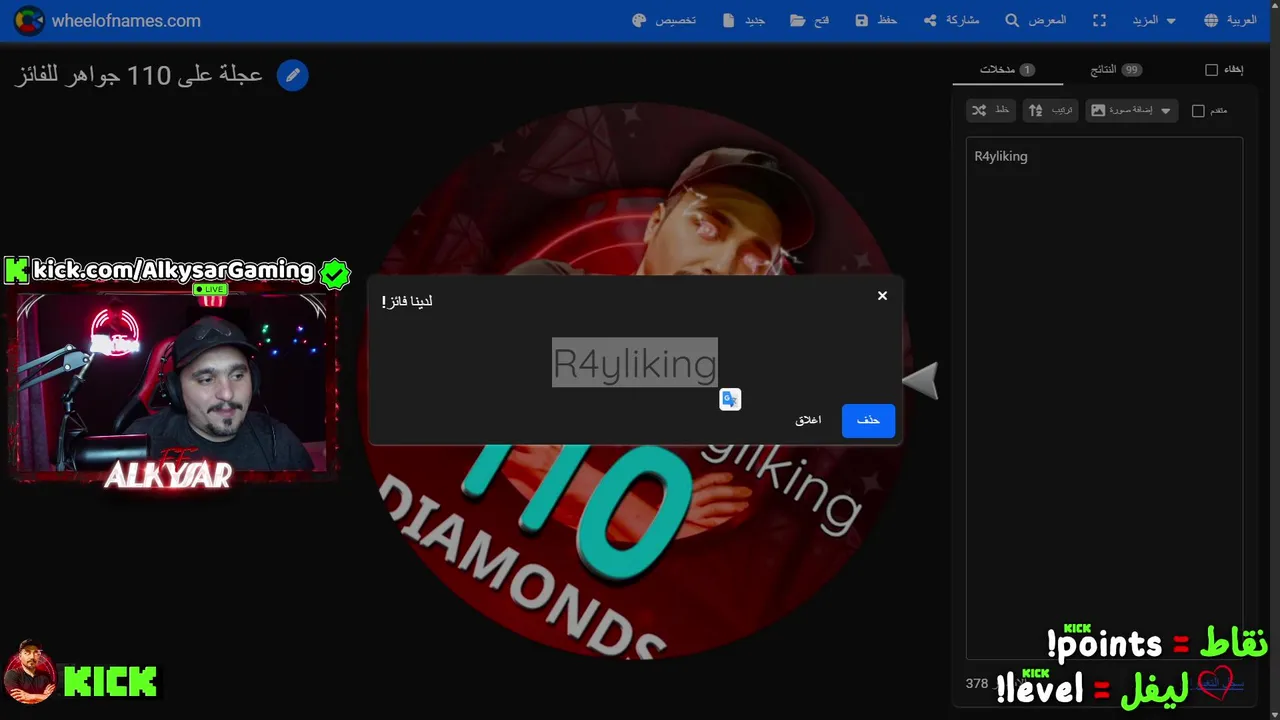
Task: Click the wheelofnames.com site name
Action: [x=126, y=20]
